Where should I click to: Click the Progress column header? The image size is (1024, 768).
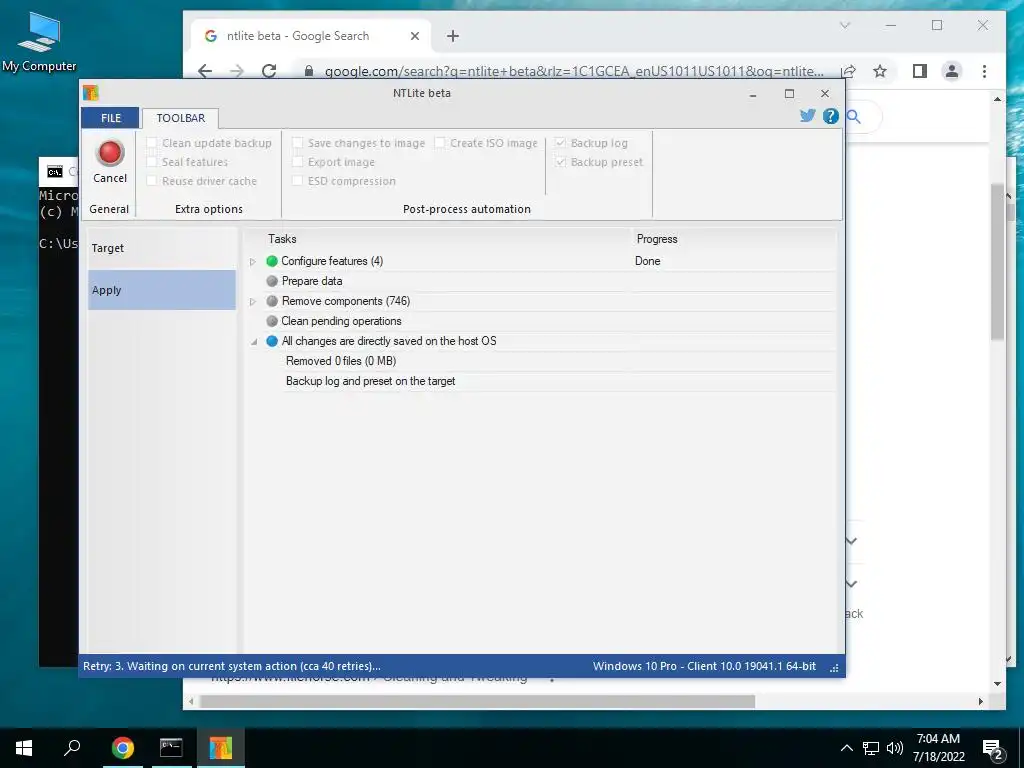pyautogui.click(x=657, y=239)
